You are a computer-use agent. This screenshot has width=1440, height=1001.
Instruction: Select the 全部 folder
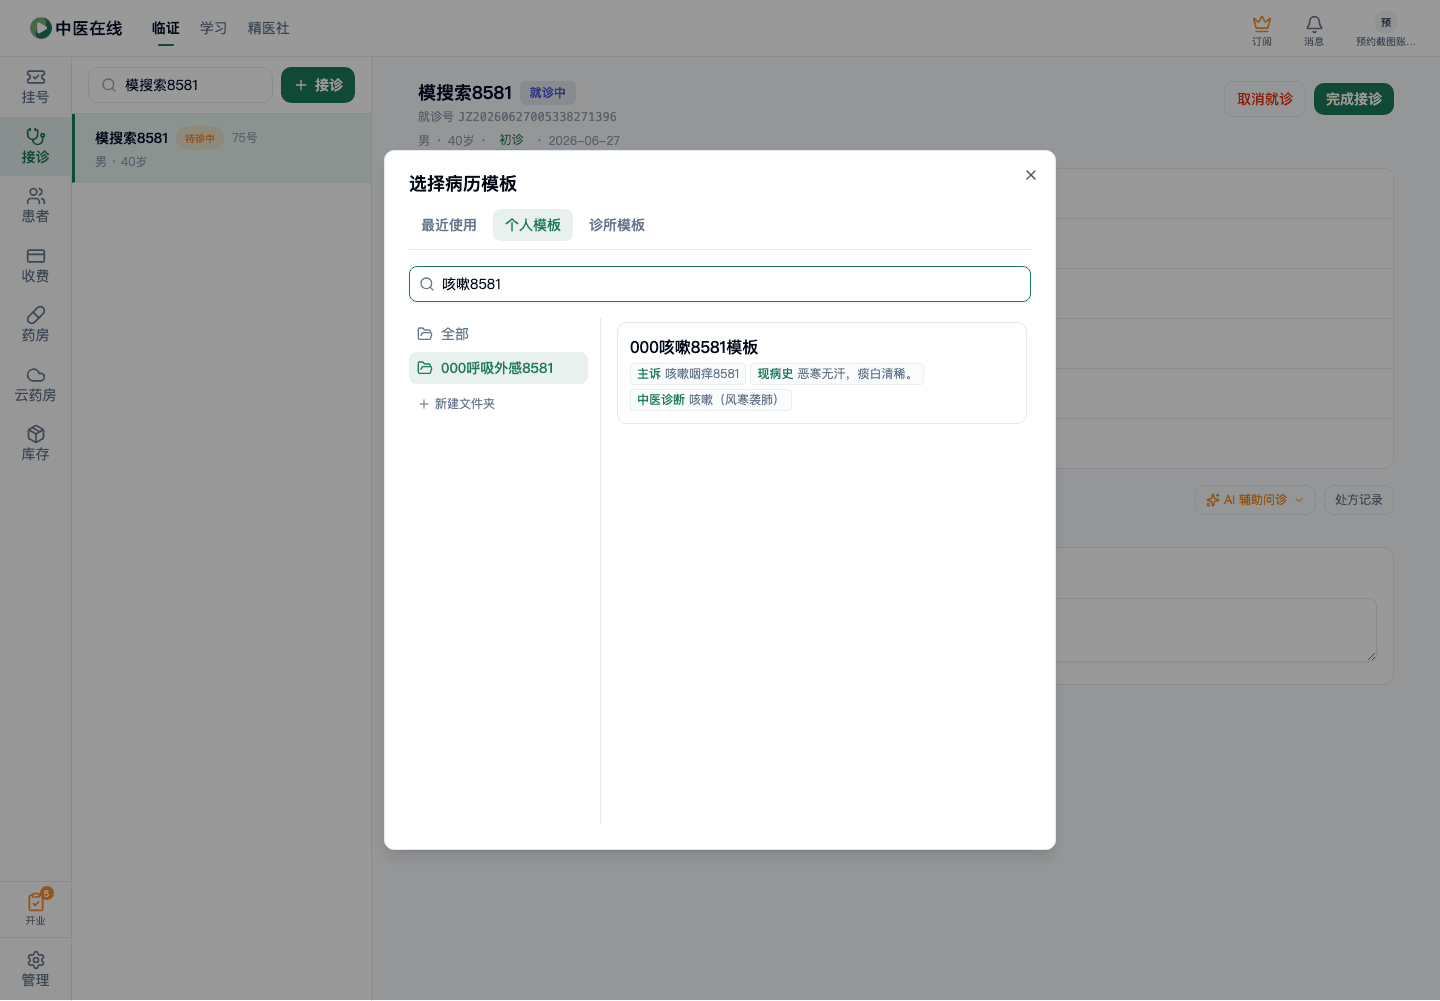[498, 334]
